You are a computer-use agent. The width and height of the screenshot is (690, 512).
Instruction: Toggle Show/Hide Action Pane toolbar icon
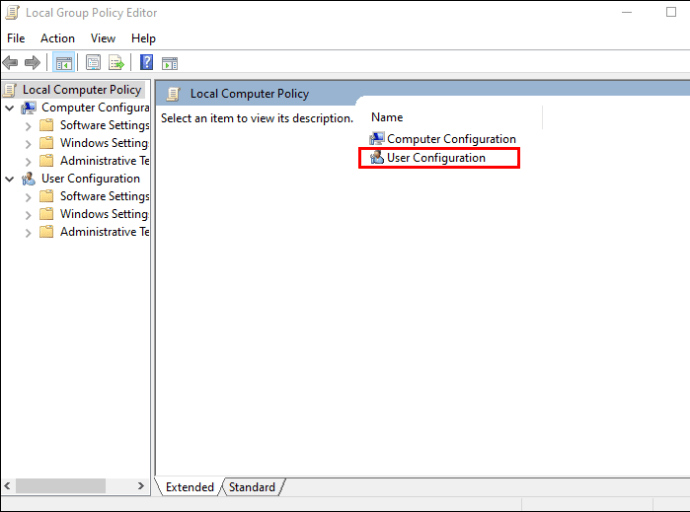[170, 64]
